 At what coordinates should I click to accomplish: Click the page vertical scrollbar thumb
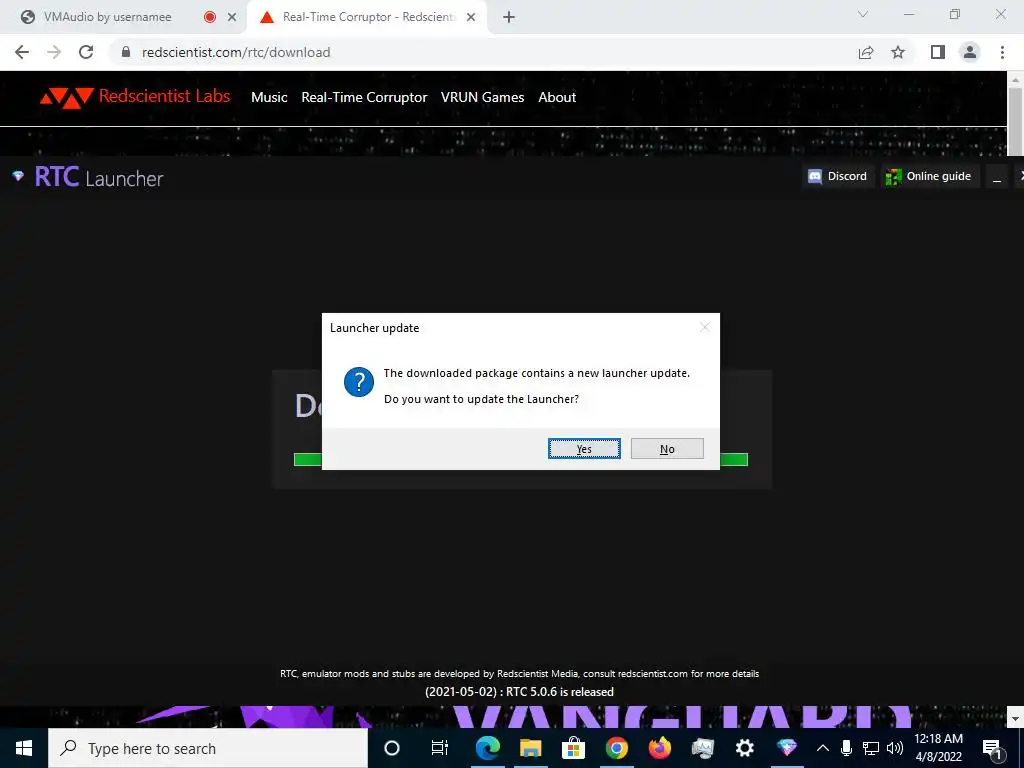coord(1014,121)
